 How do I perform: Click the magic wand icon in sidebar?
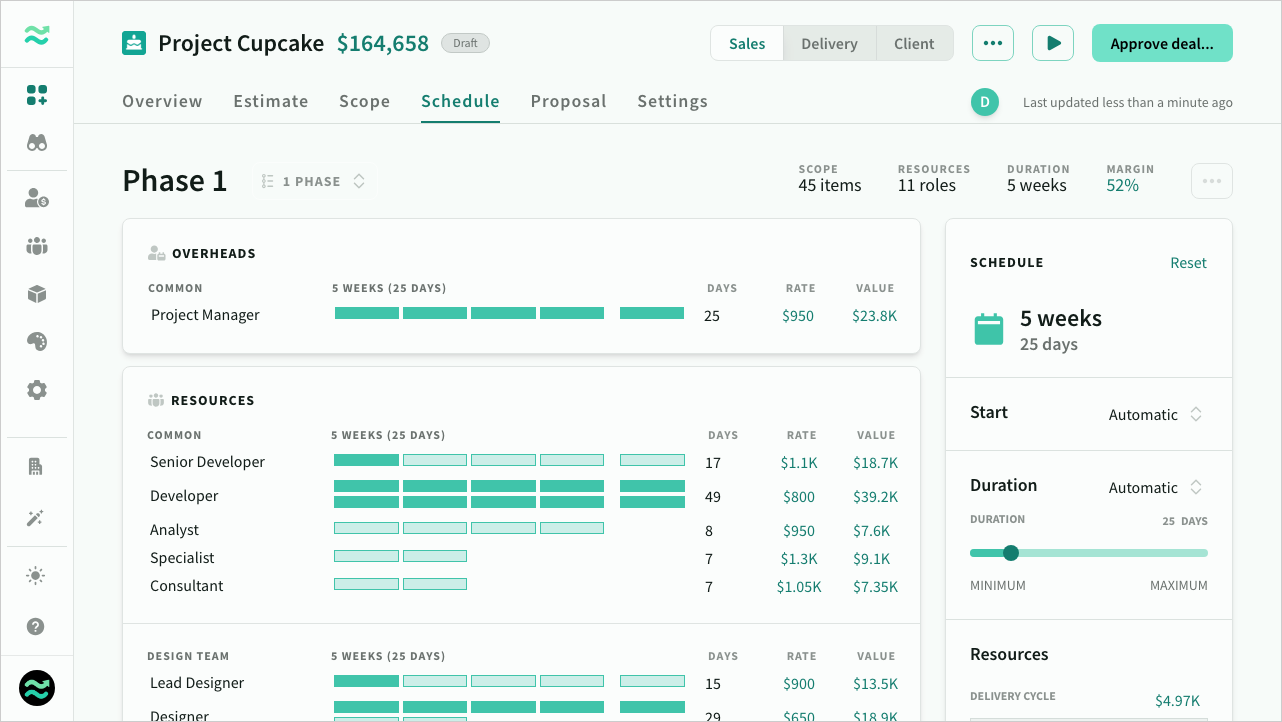tap(37, 518)
